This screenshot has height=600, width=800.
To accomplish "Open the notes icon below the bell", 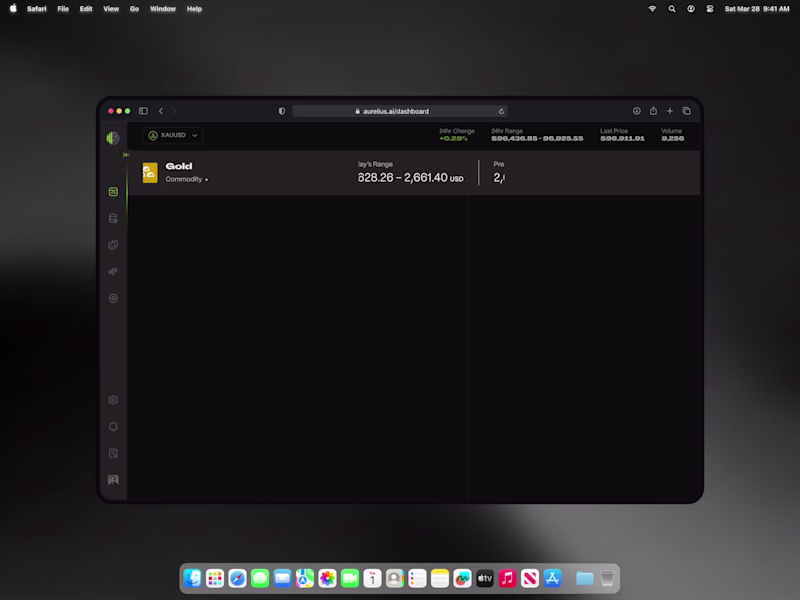I will (x=113, y=453).
